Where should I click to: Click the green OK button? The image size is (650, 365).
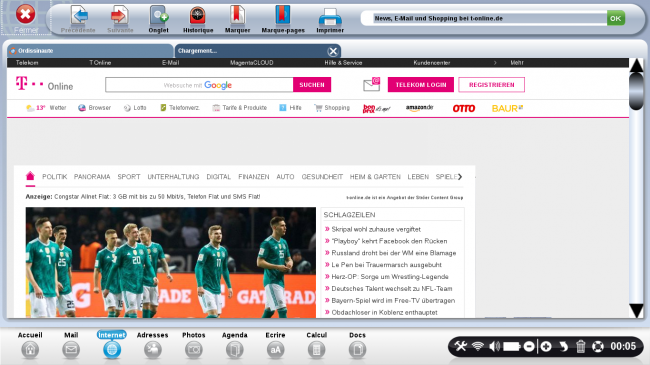pos(616,18)
